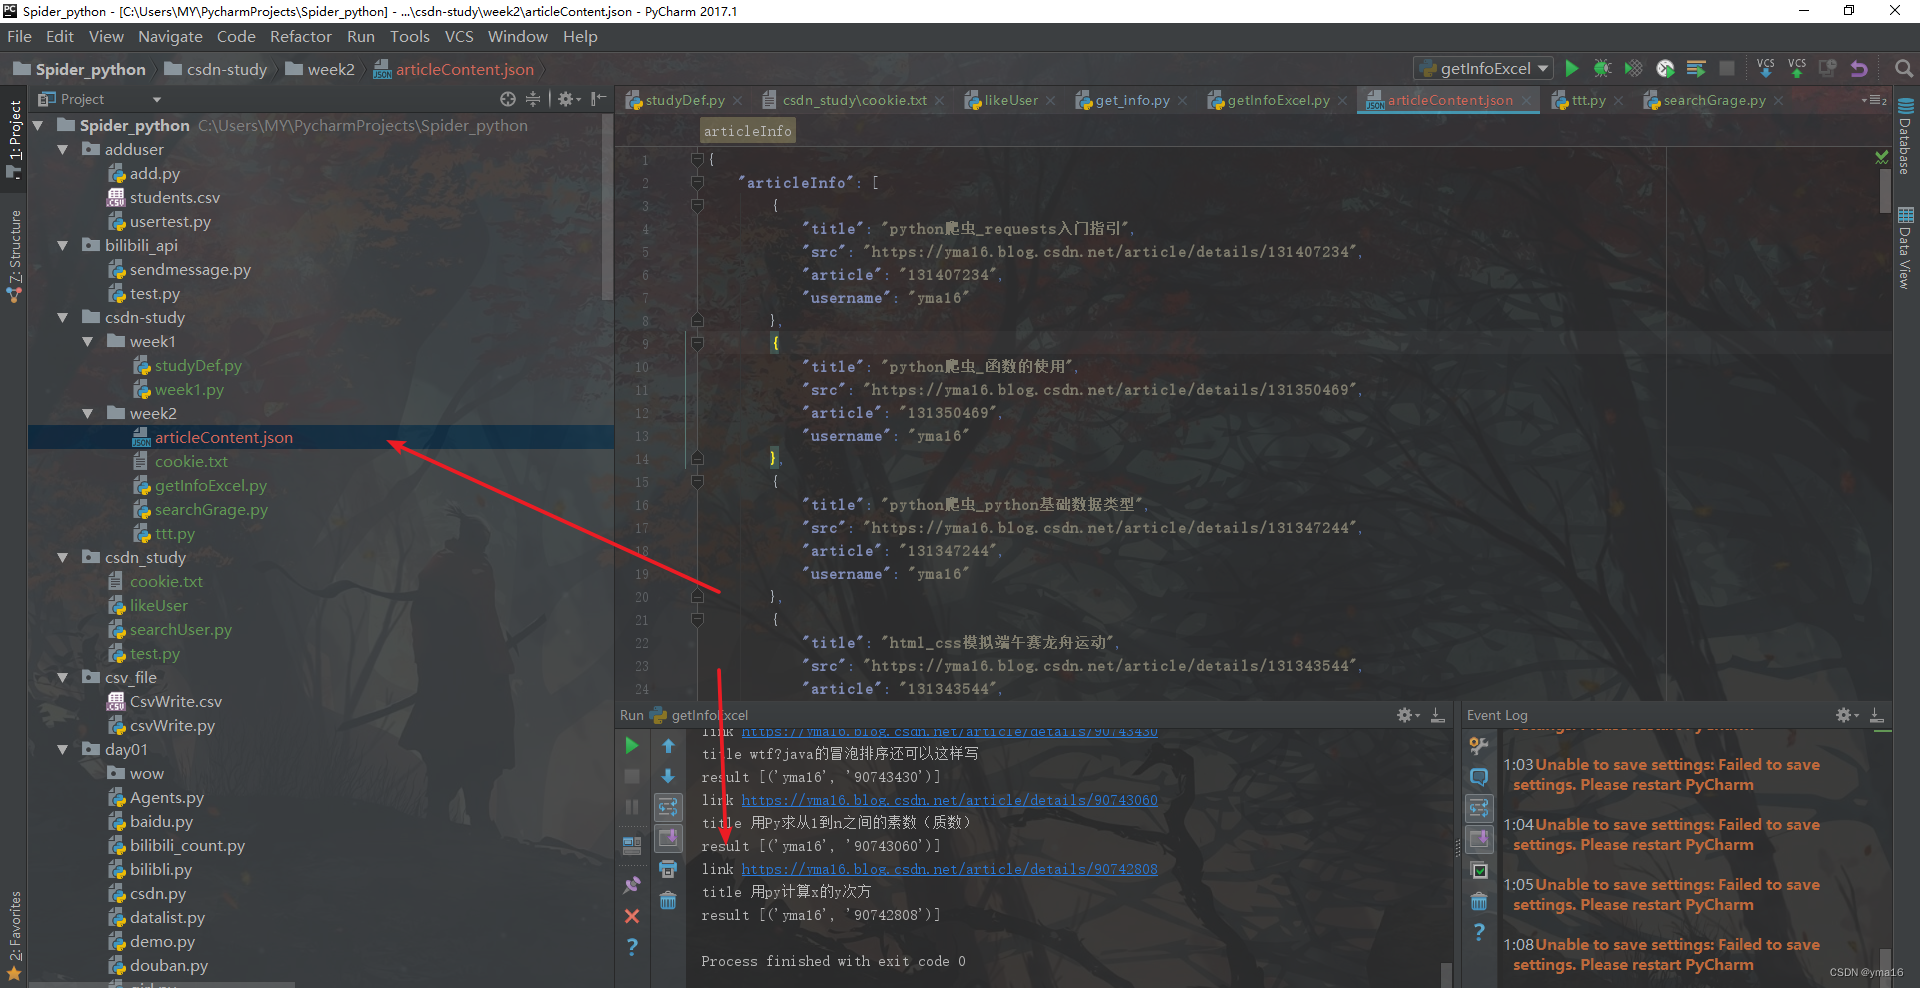The height and width of the screenshot is (988, 1920).
Task: Collapse the bilibili_api folder
Action: pyautogui.click(x=63, y=245)
